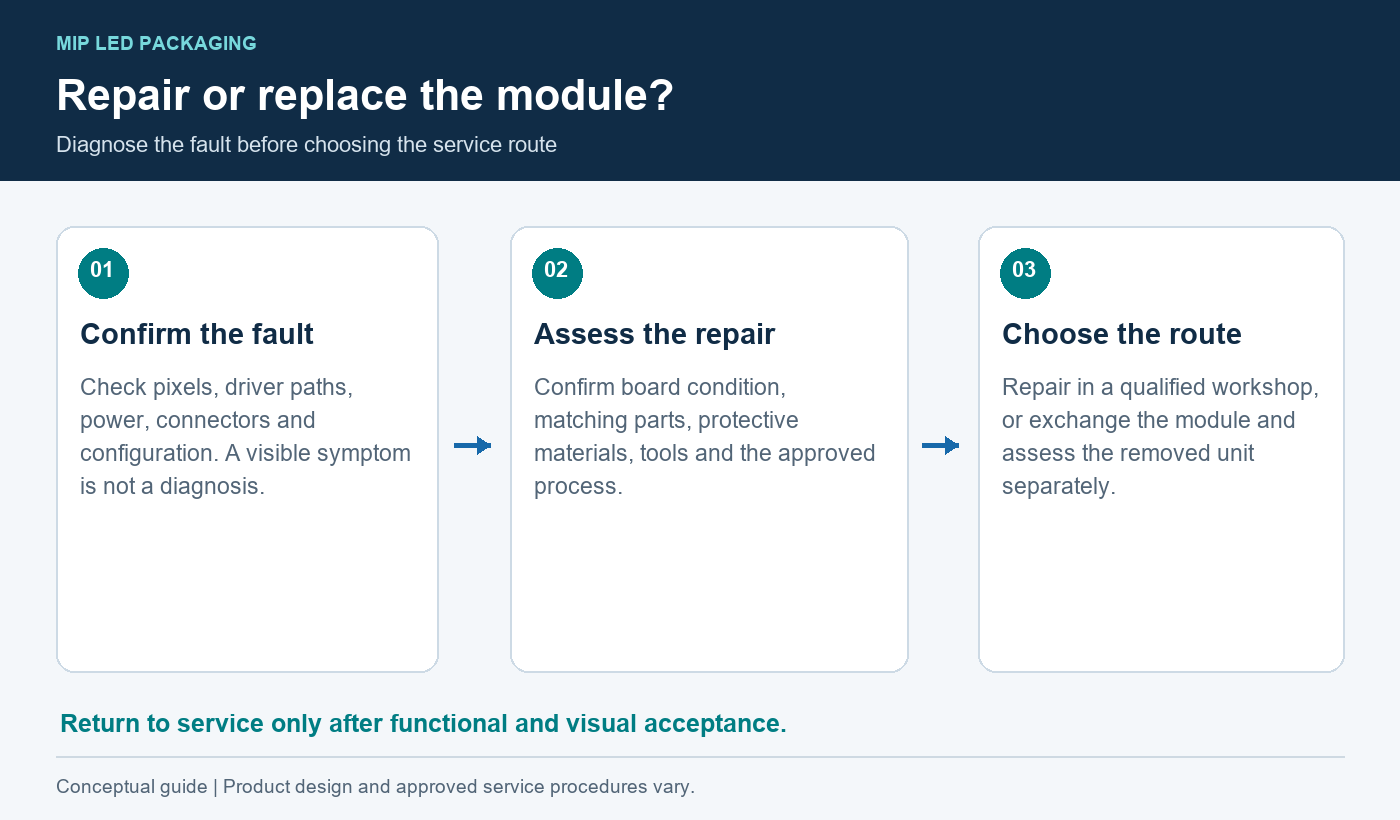Click the "Return to service only after" statement

(x=424, y=724)
